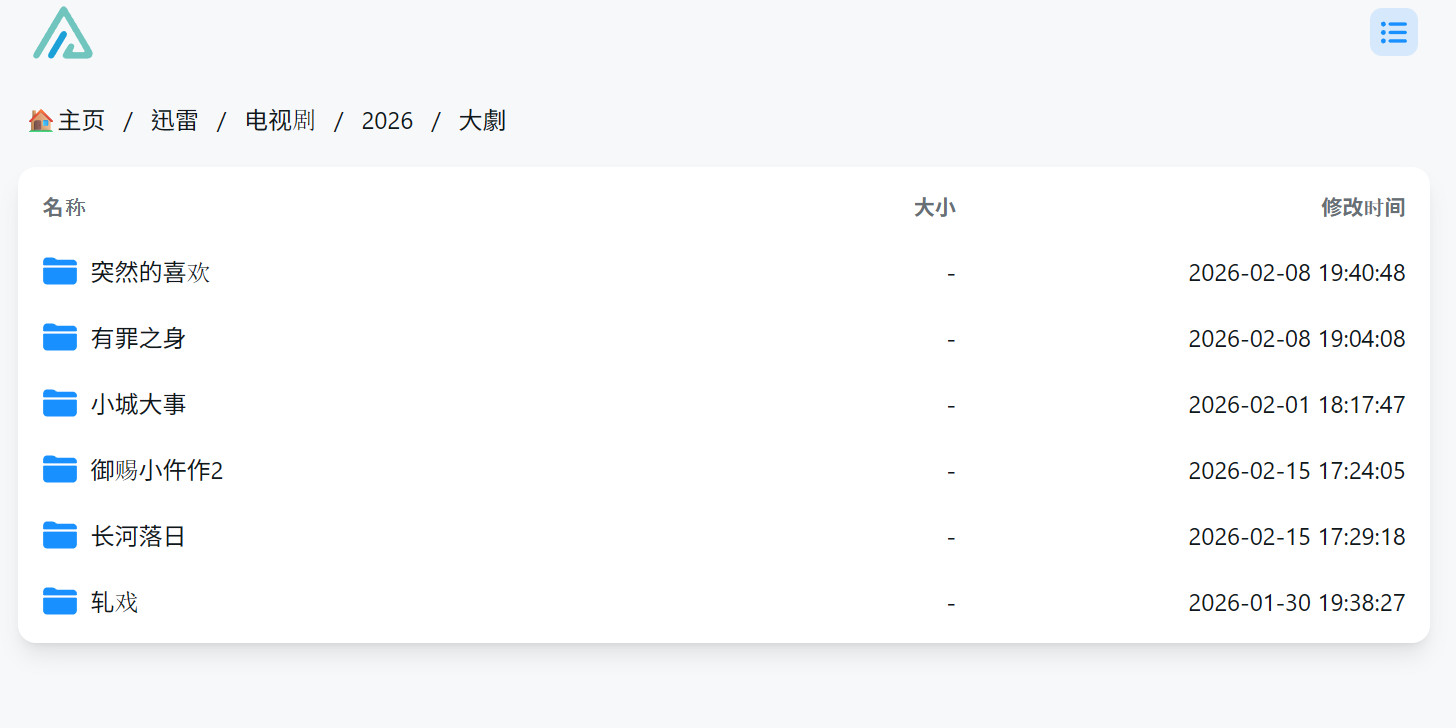The image size is (1456, 728).
Task: Click the folder icon beside 突然的喜欢
Action: tap(59, 271)
